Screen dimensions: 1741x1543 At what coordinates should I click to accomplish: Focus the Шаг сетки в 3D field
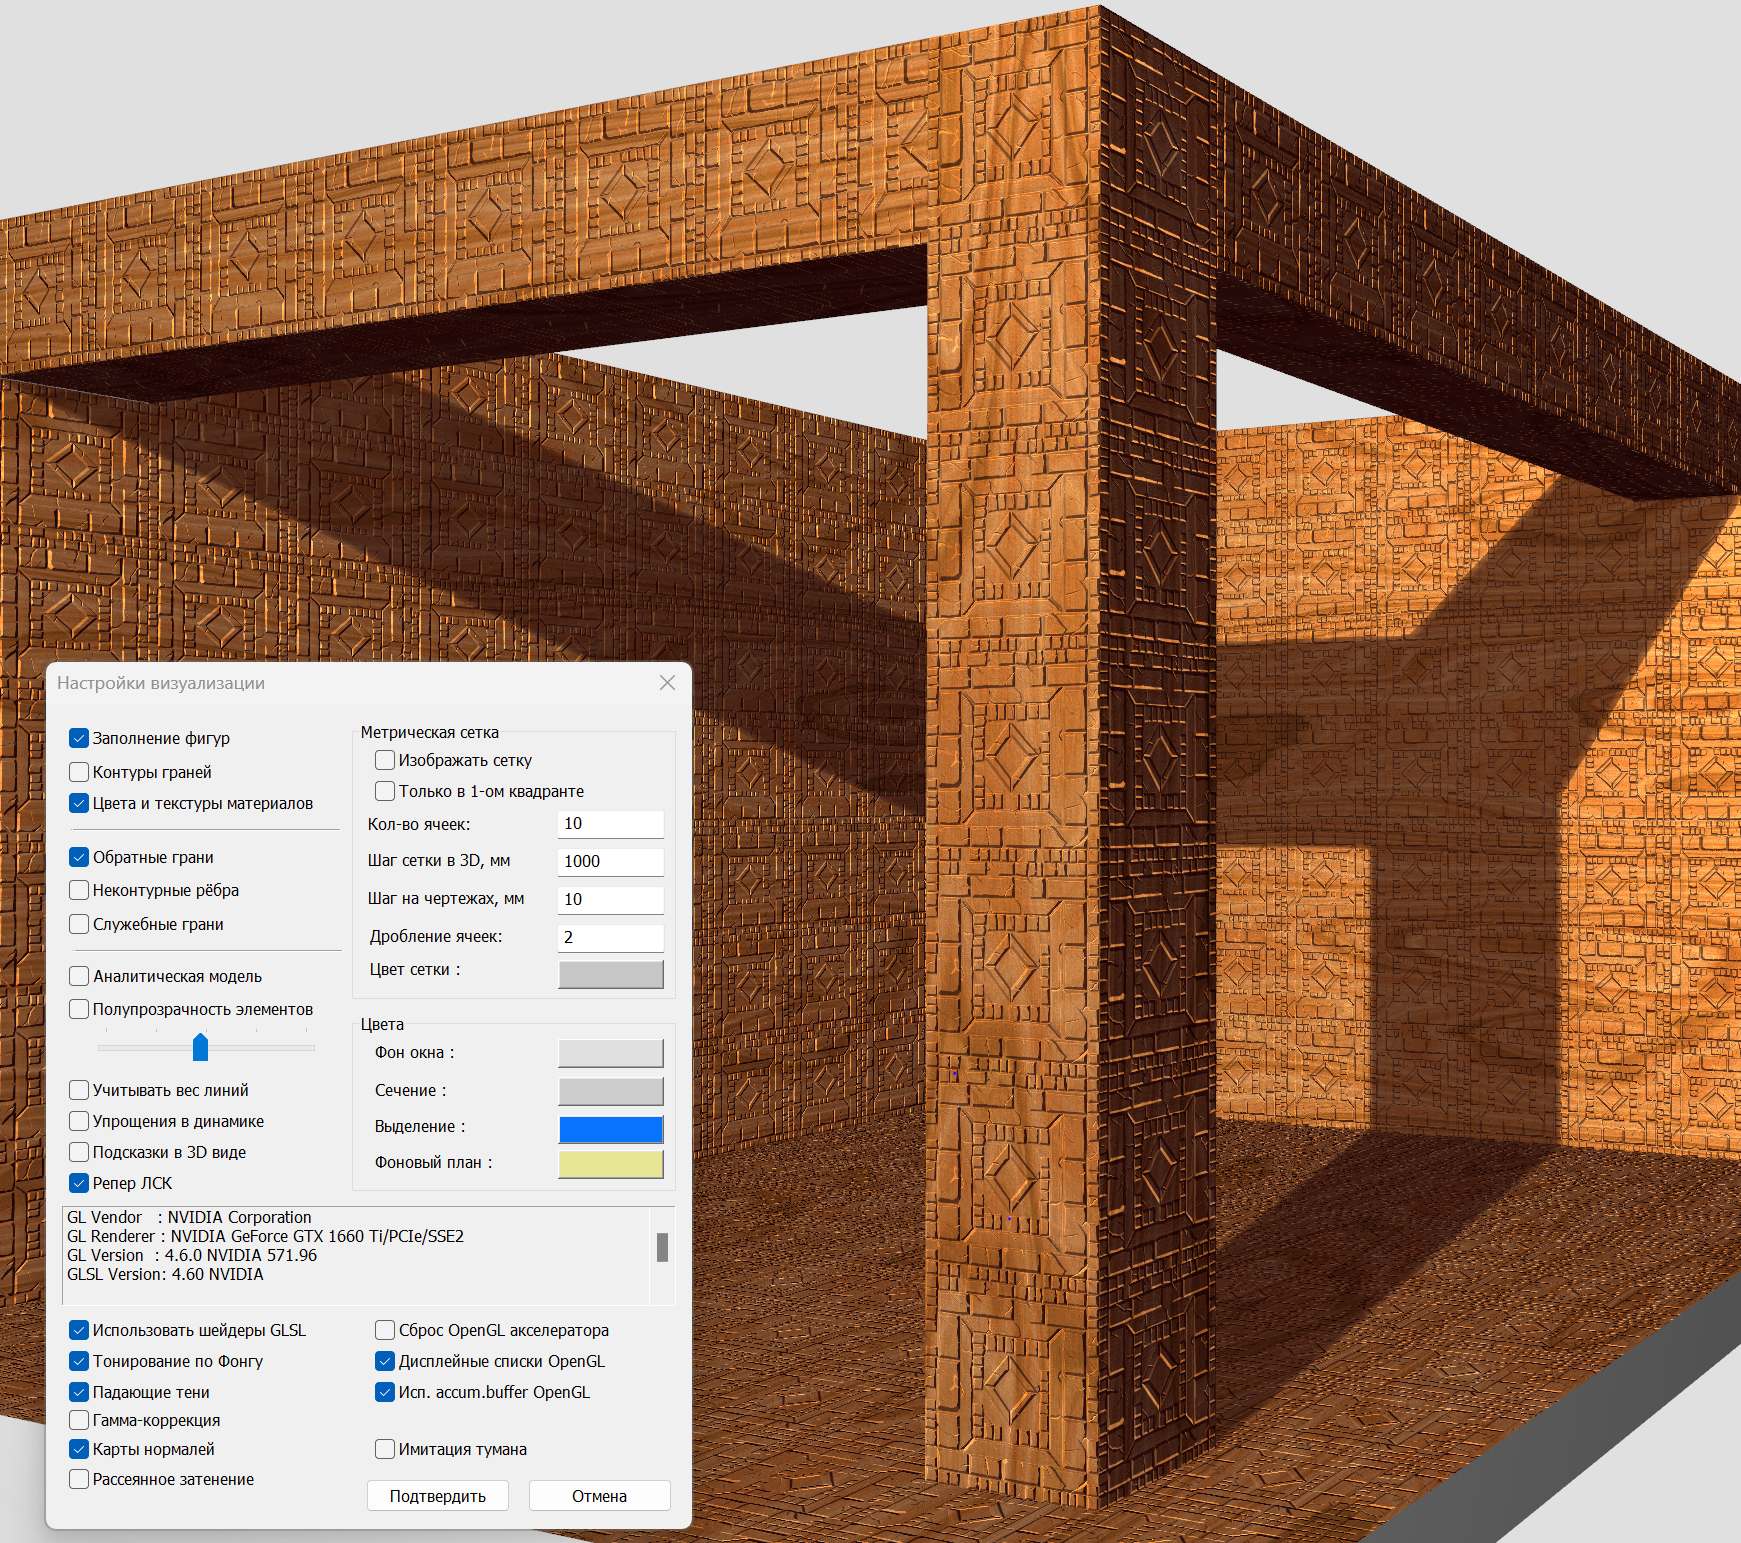click(610, 862)
